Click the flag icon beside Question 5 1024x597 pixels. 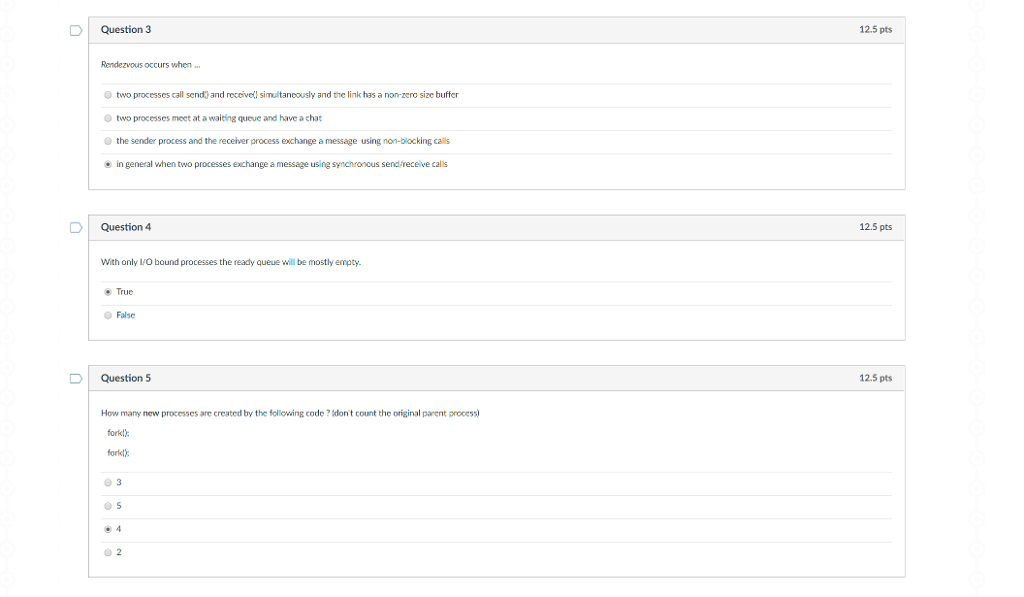[75, 379]
